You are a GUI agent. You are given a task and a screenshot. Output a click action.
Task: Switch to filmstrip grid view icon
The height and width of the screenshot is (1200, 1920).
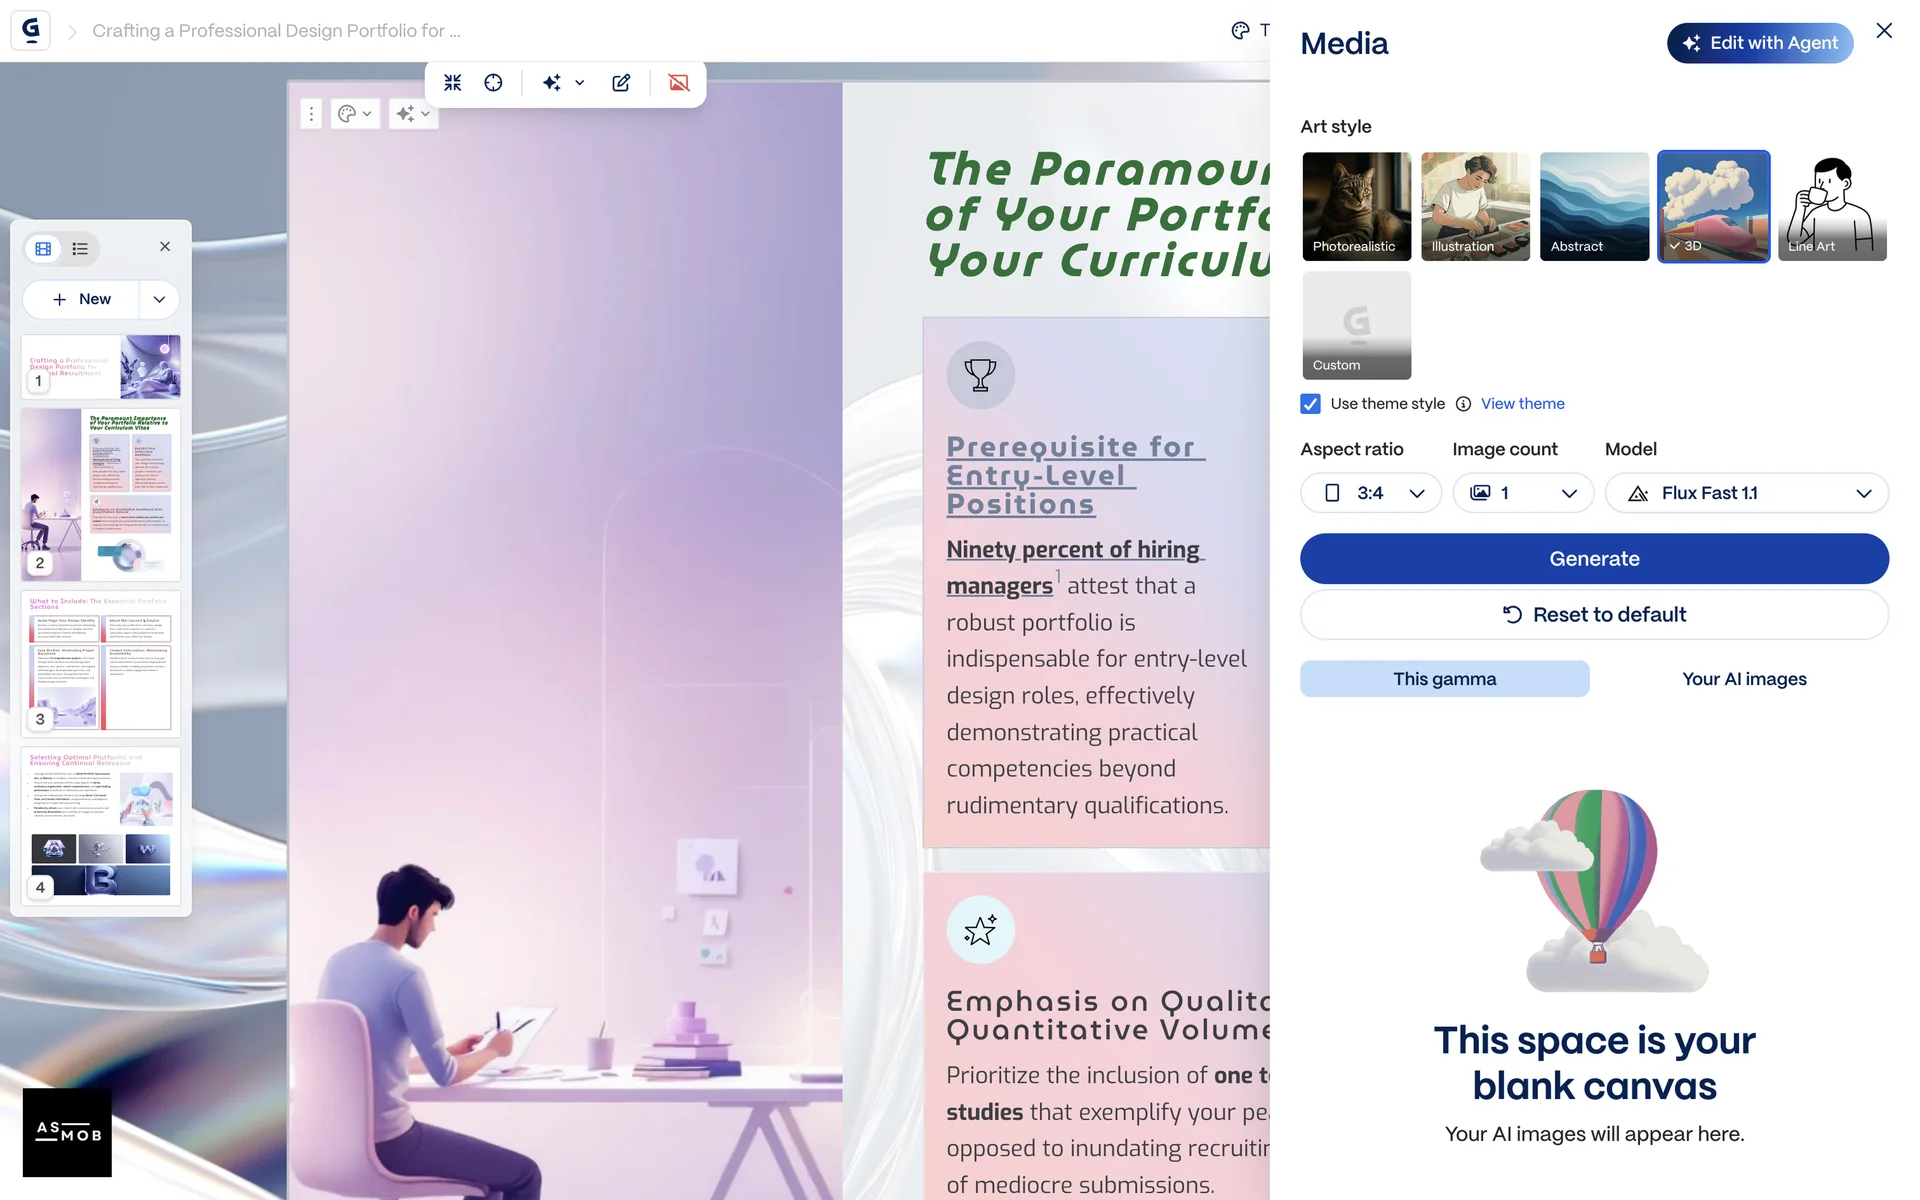pyautogui.click(x=43, y=249)
